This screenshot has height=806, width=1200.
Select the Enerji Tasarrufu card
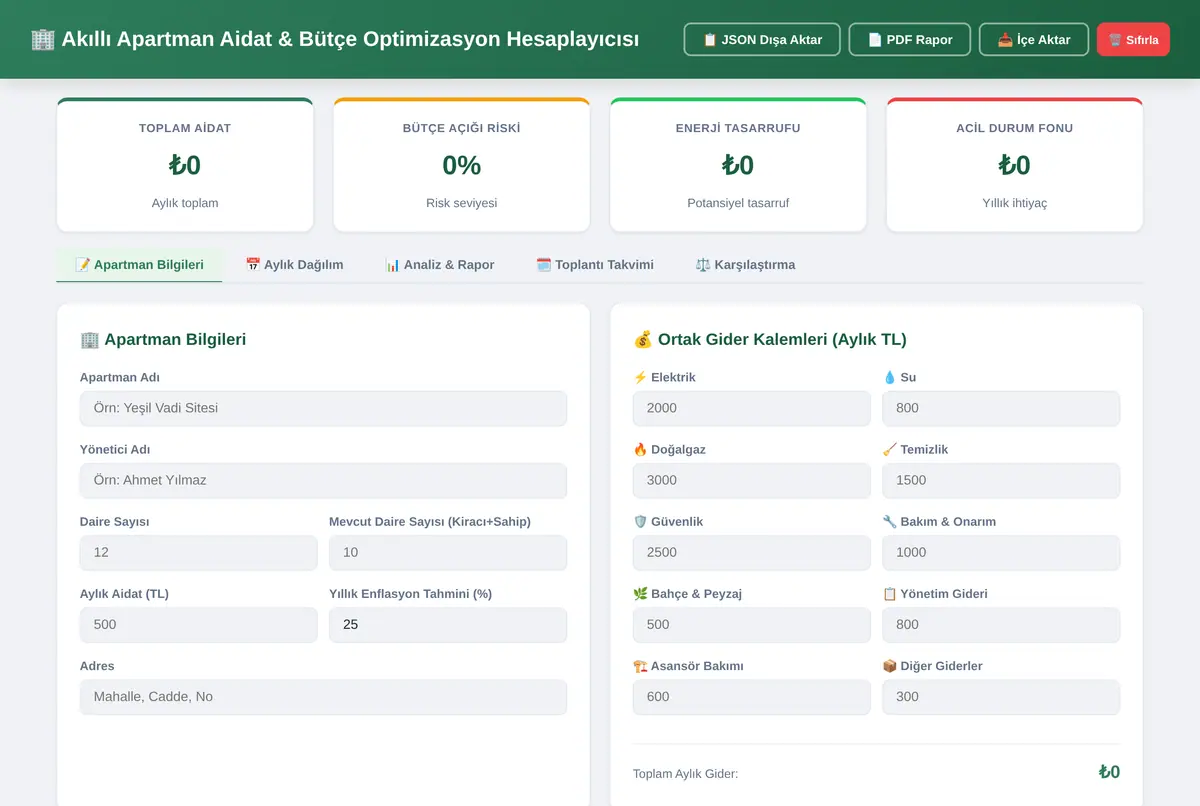point(738,165)
